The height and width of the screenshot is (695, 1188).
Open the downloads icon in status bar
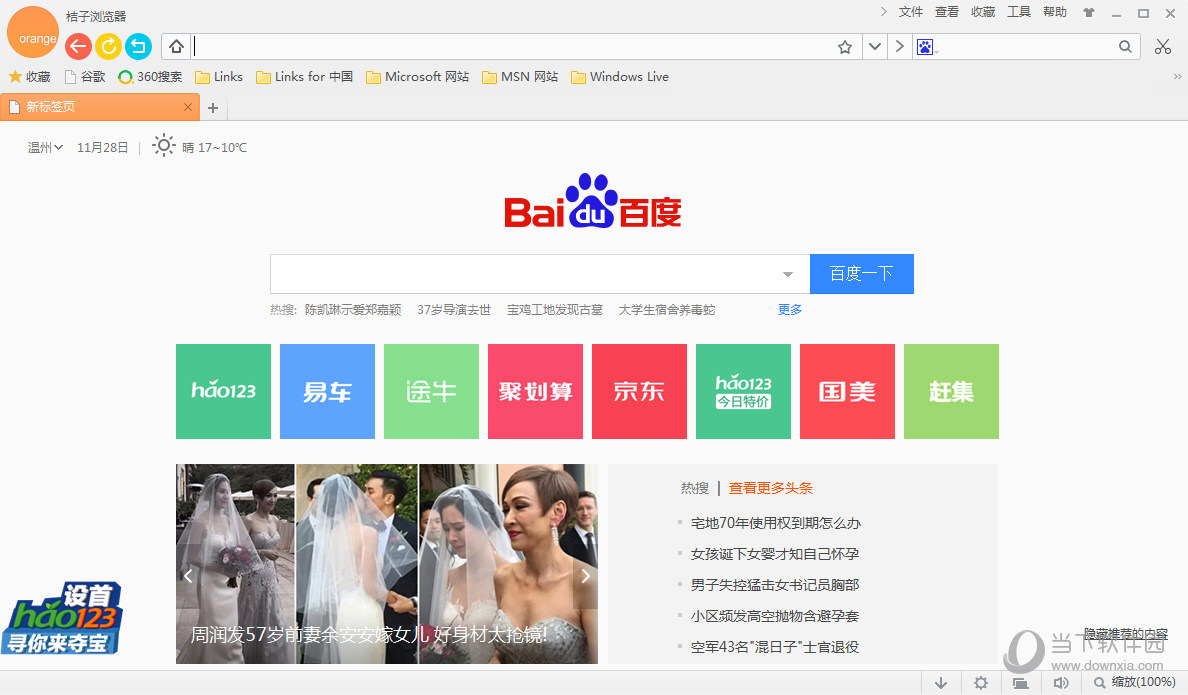[x=940, y=682]
